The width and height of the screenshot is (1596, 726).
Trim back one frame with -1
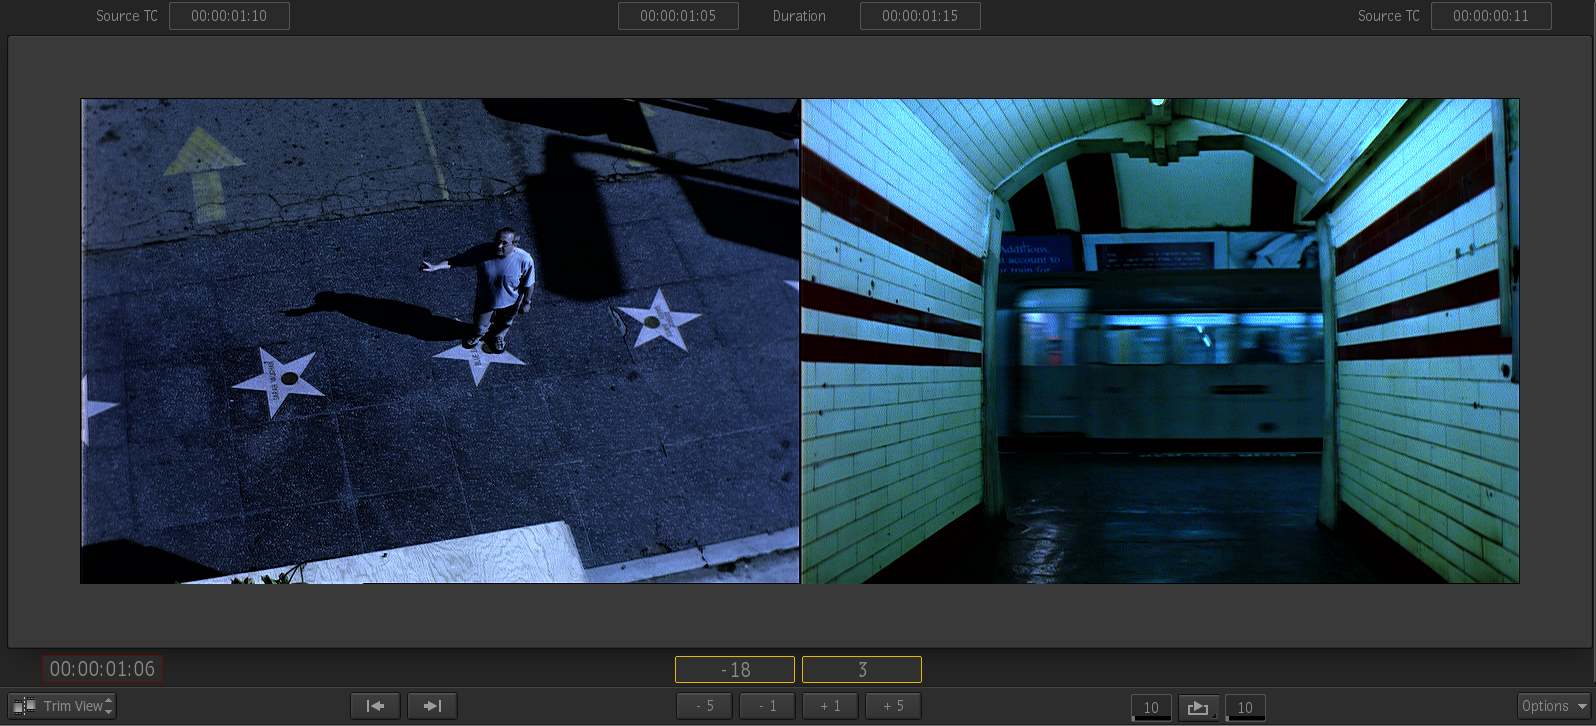pyautogui.click(x=767, y=706)
